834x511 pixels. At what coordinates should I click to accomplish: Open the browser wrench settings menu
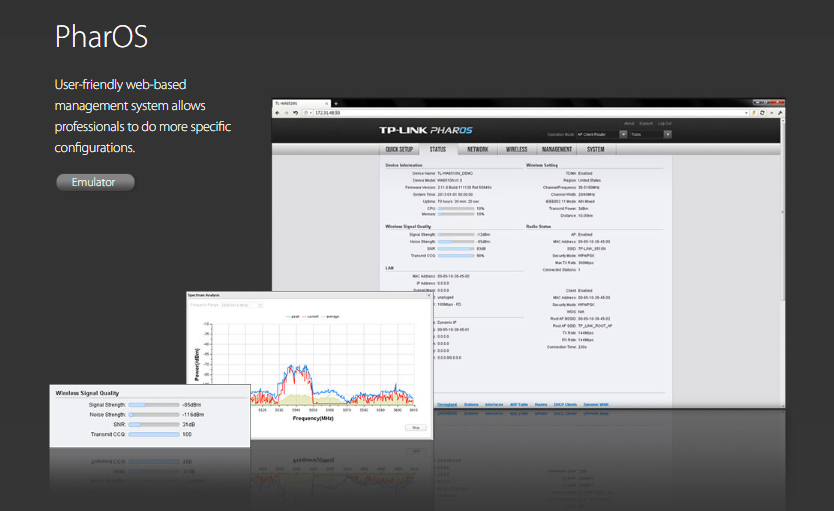(x=780, y=113)
